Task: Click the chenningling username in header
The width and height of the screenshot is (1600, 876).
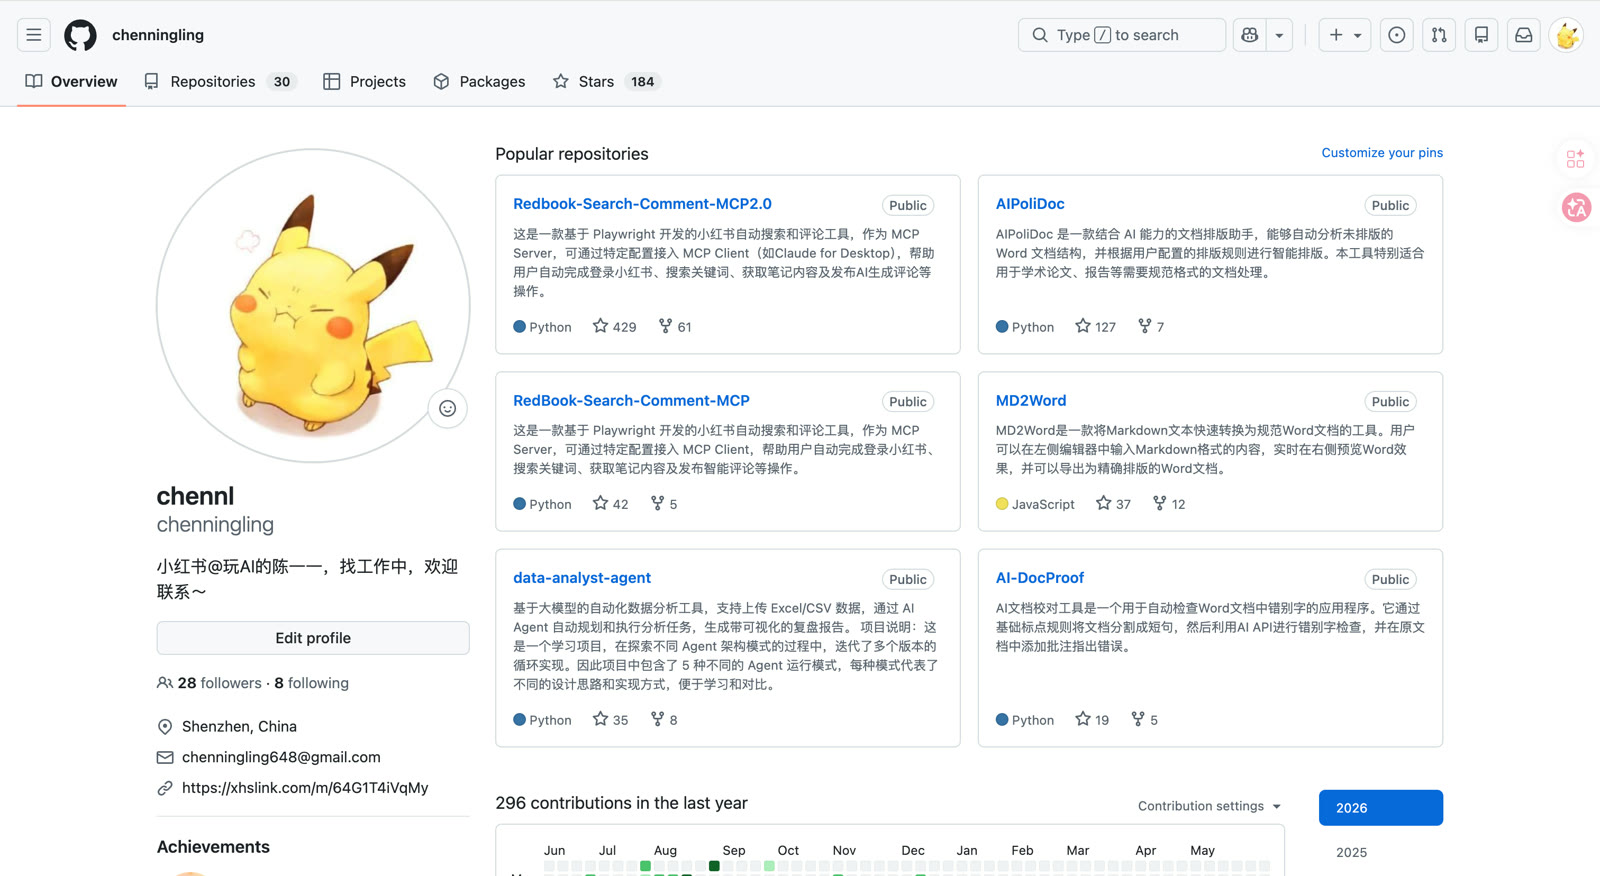Action: (x=158, y=35)
